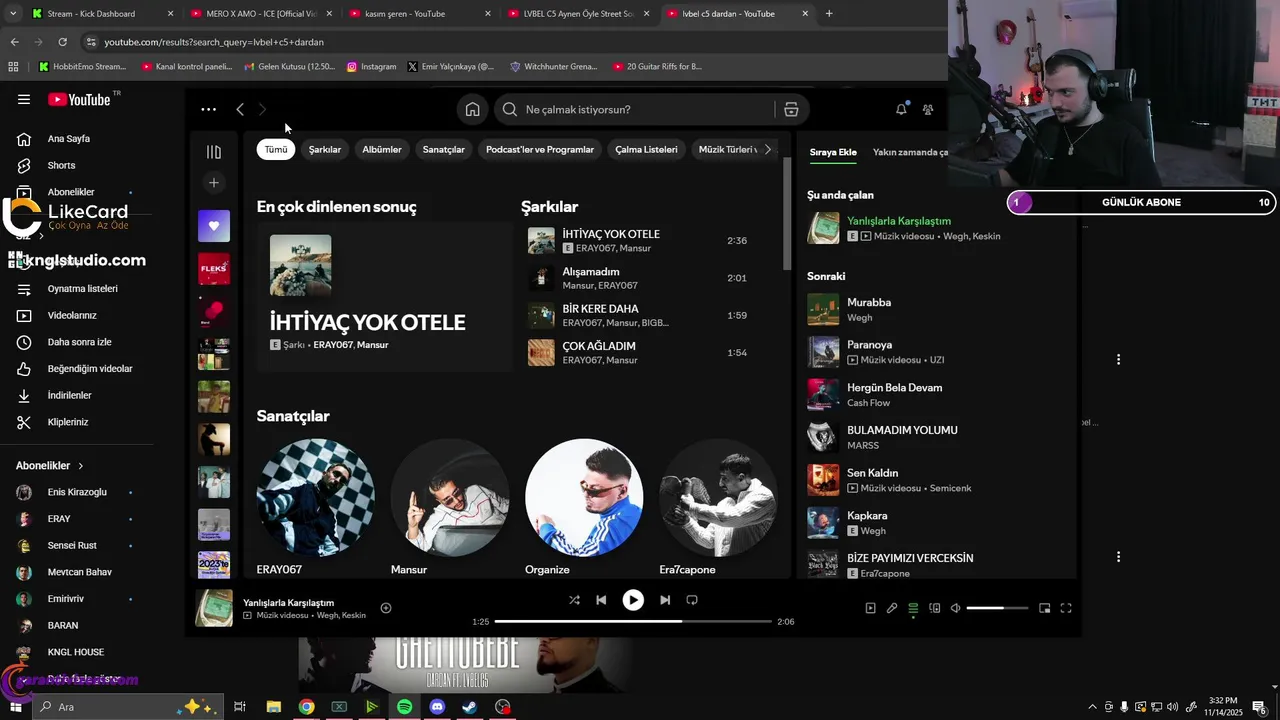
Task: Expand more filter chips with right chevron
Action: (x=767, y=149)
